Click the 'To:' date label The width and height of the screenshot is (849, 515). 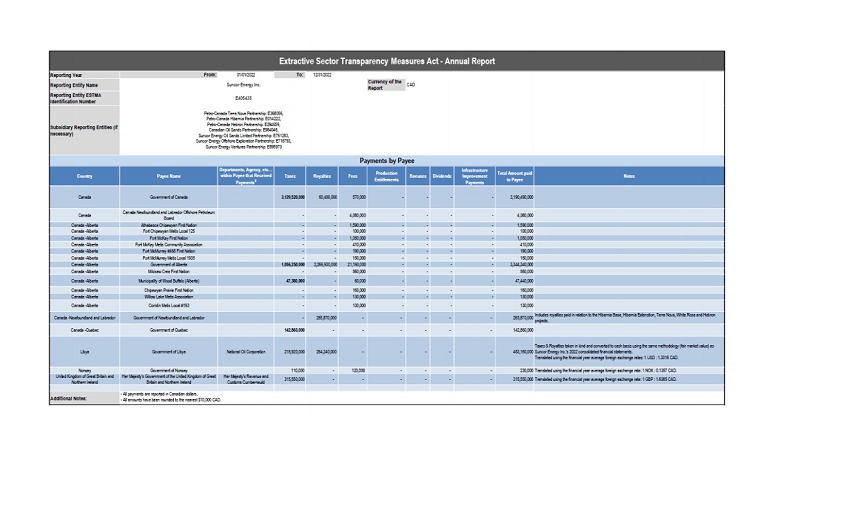299,75
